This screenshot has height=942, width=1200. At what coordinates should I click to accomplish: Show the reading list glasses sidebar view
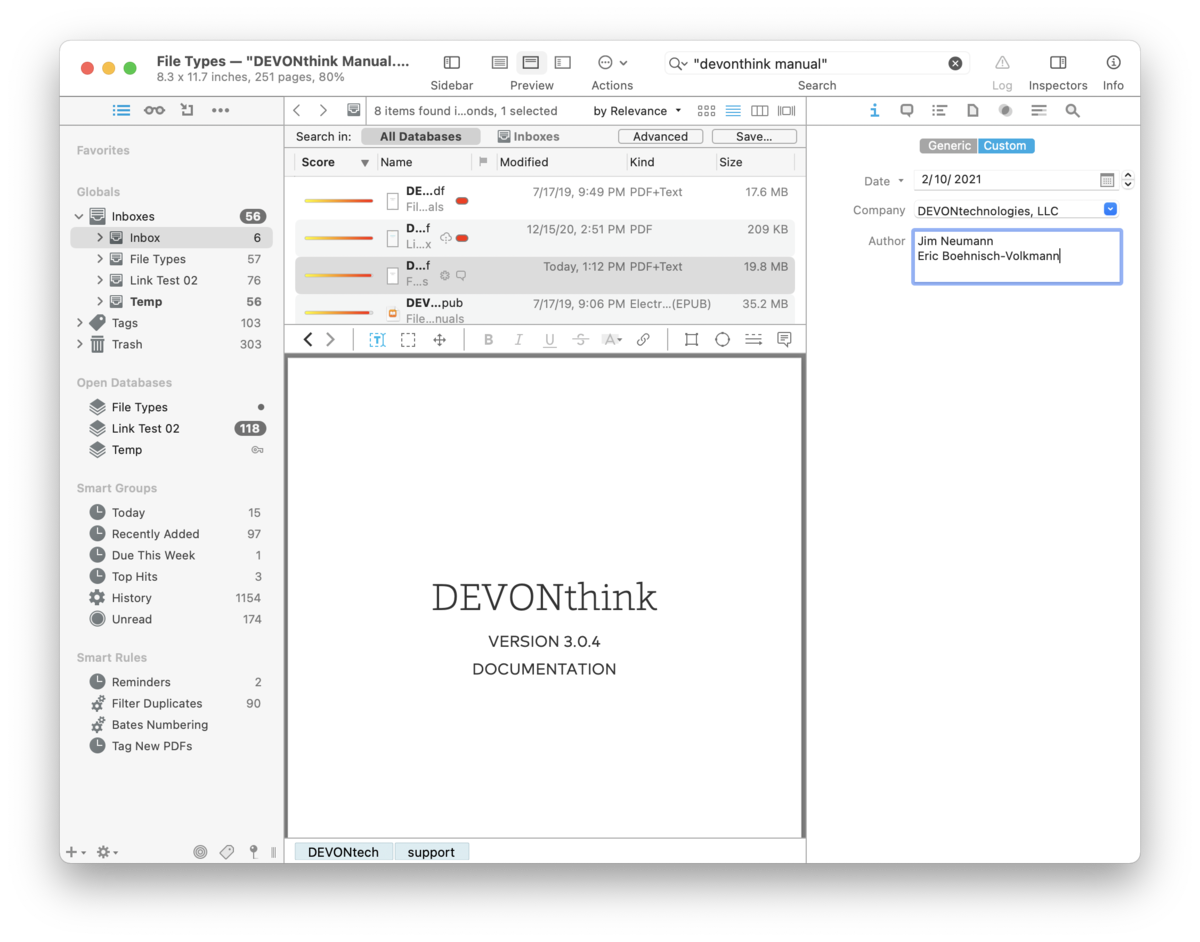154,110
